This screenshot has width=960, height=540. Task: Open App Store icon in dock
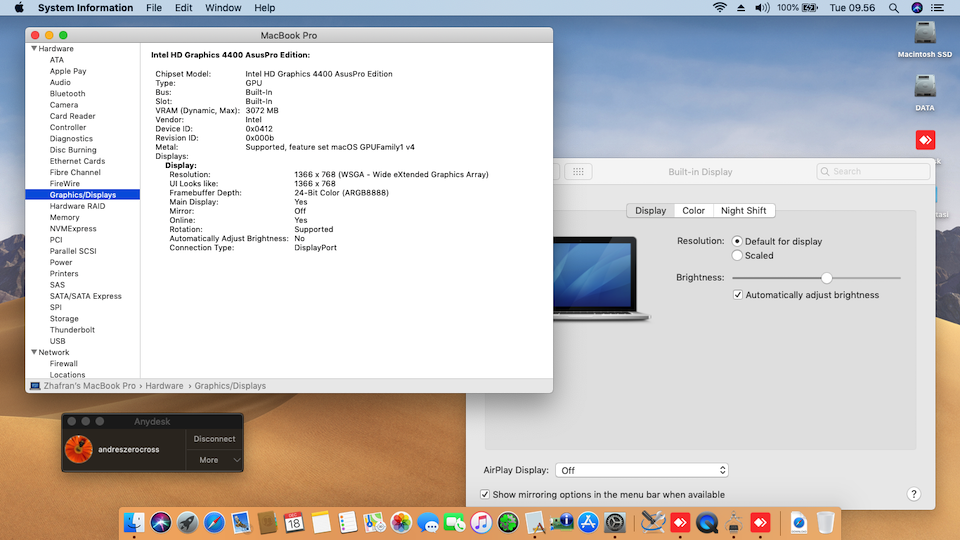coord(588,523)
